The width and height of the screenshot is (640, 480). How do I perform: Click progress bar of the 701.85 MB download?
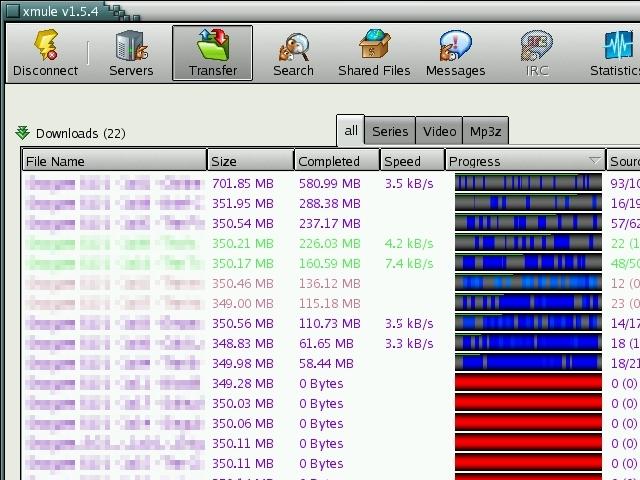pos(528,183)
